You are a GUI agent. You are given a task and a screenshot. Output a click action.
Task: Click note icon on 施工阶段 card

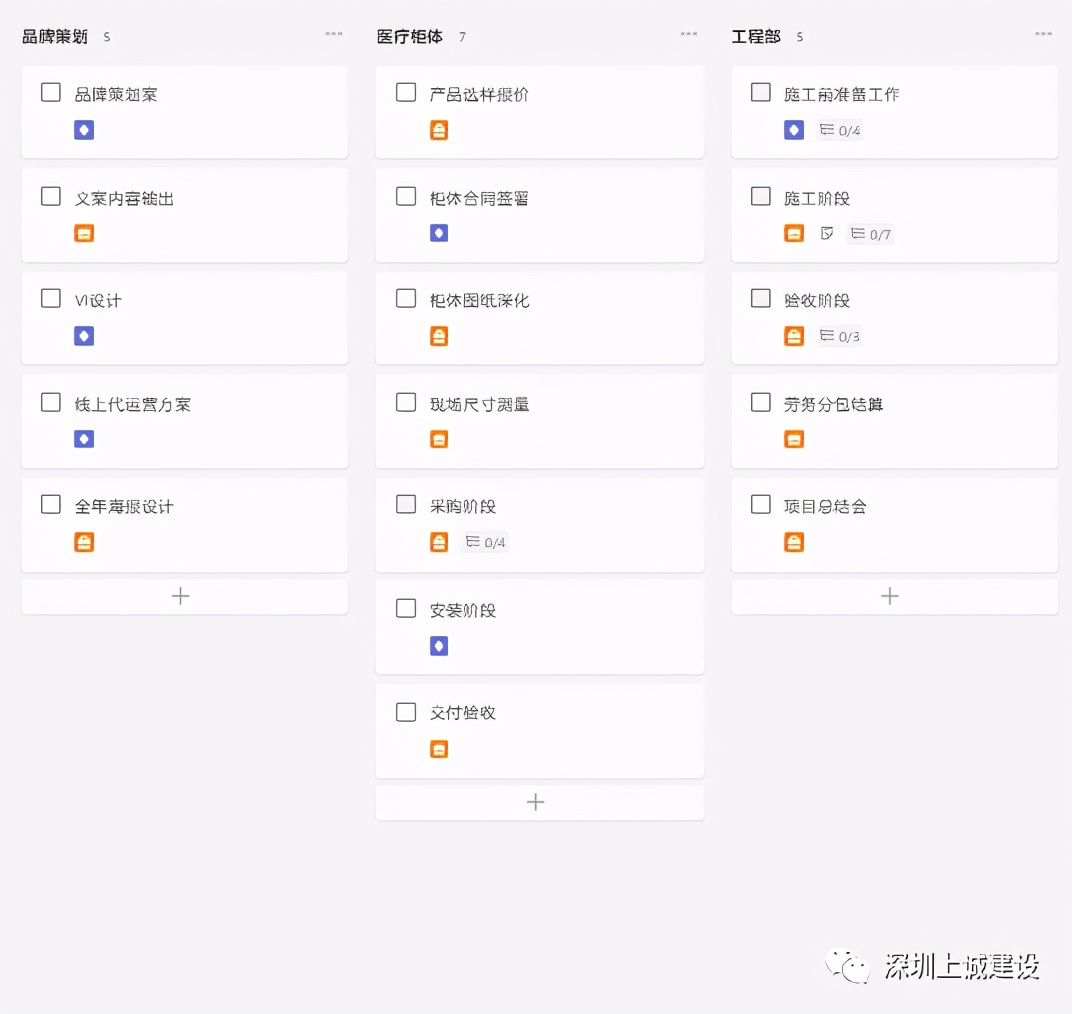click(827, 233)
